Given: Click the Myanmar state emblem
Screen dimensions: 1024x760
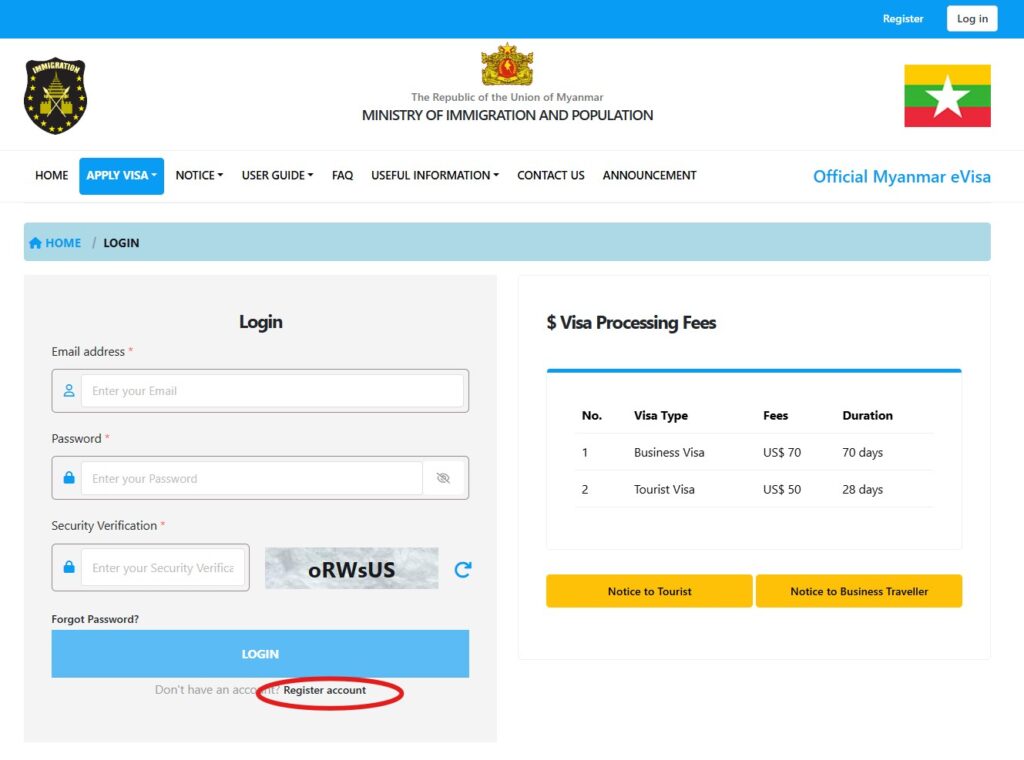Looking at the screenshot, I should (x=507, y=65).
